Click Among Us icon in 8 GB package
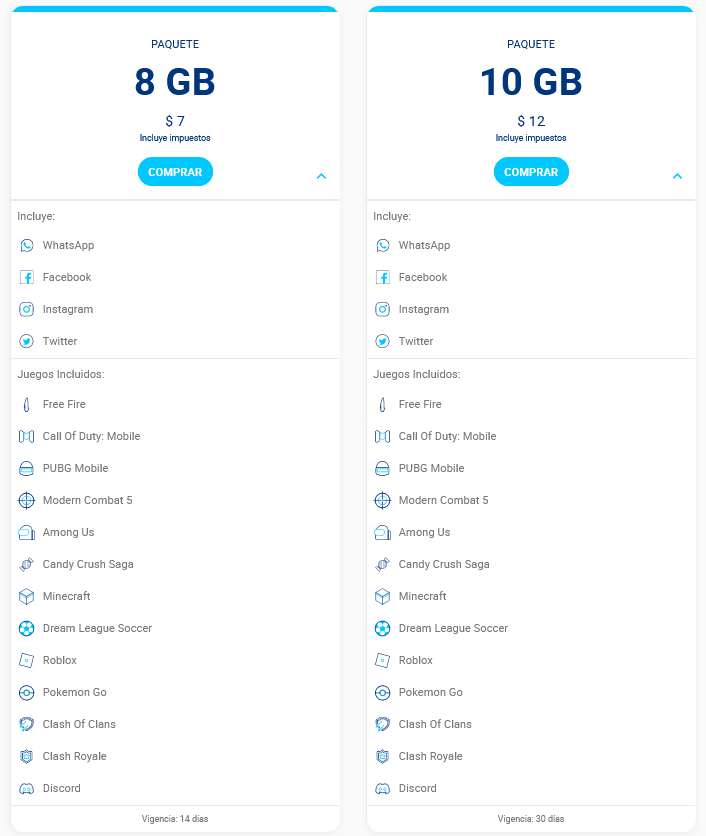706x836 pixels. tap(27, 532)
